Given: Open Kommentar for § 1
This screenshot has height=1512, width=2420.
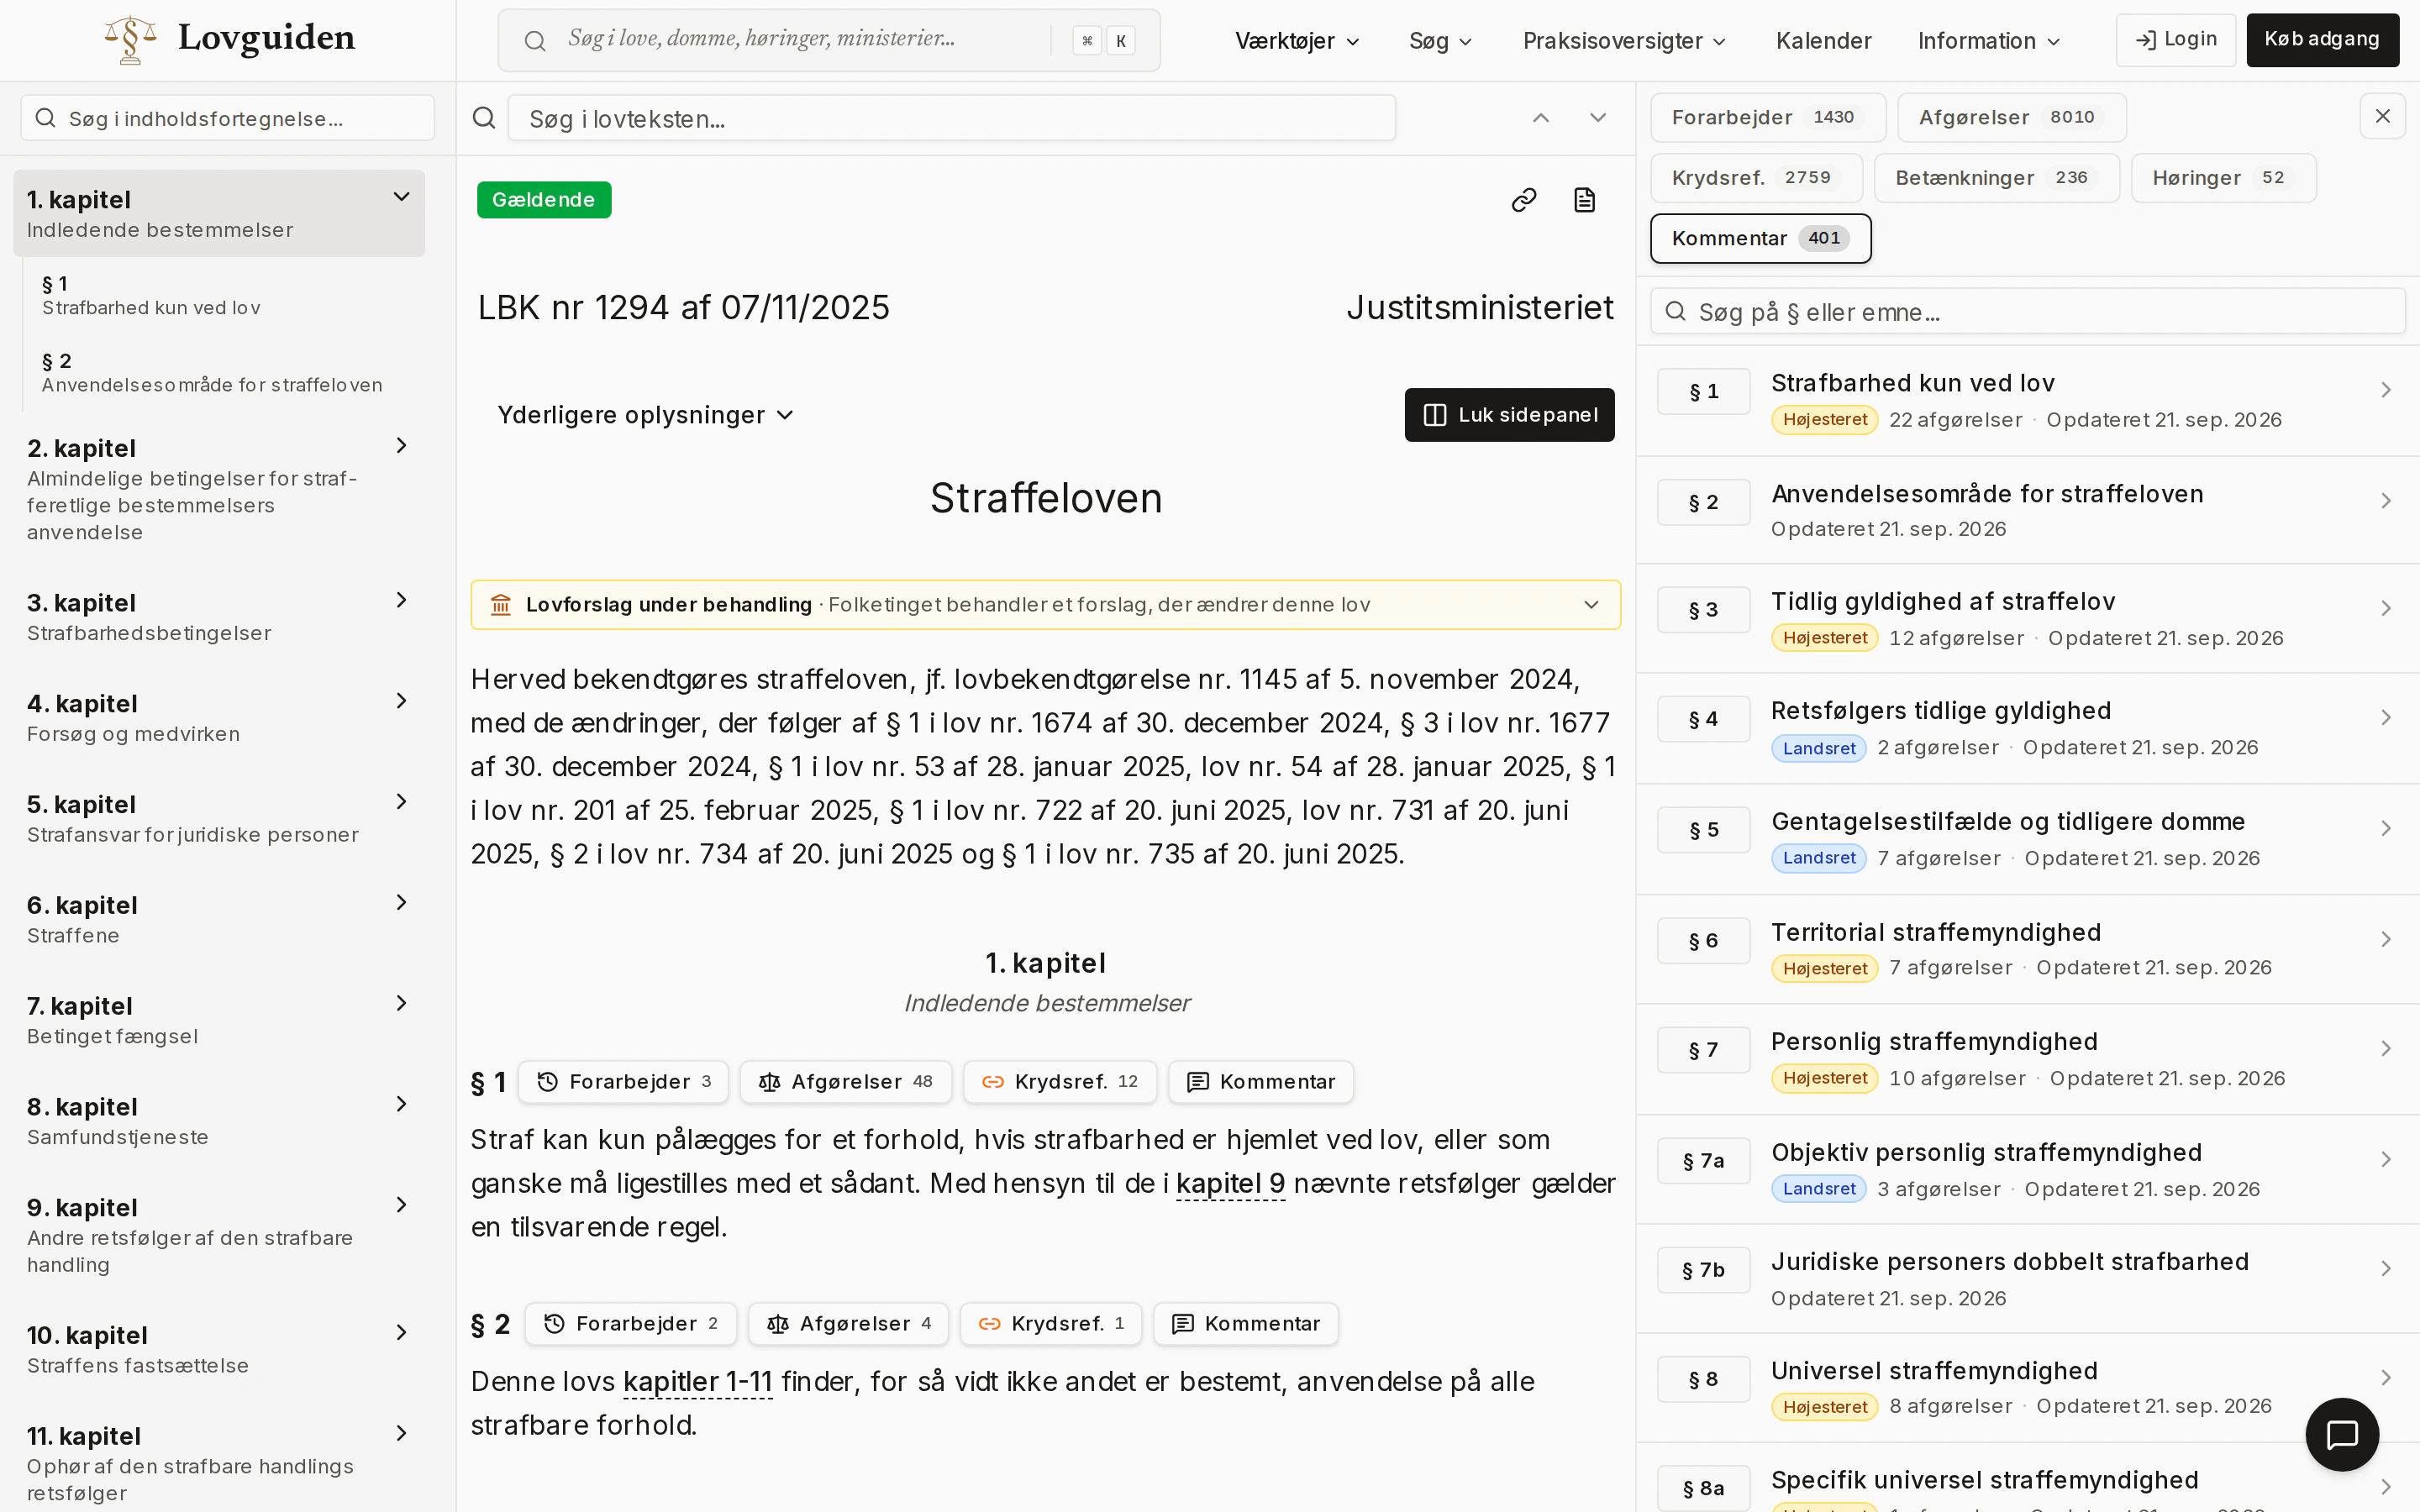Looking at the screenshot, I should click(1261, 1082).
